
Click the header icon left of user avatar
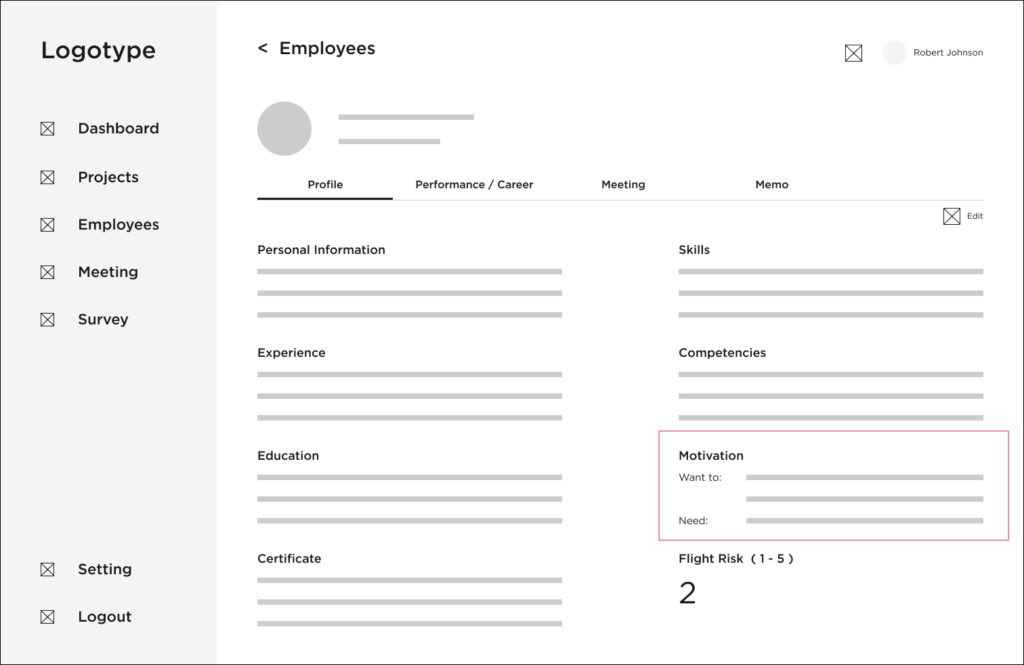[x=853, y=53]
